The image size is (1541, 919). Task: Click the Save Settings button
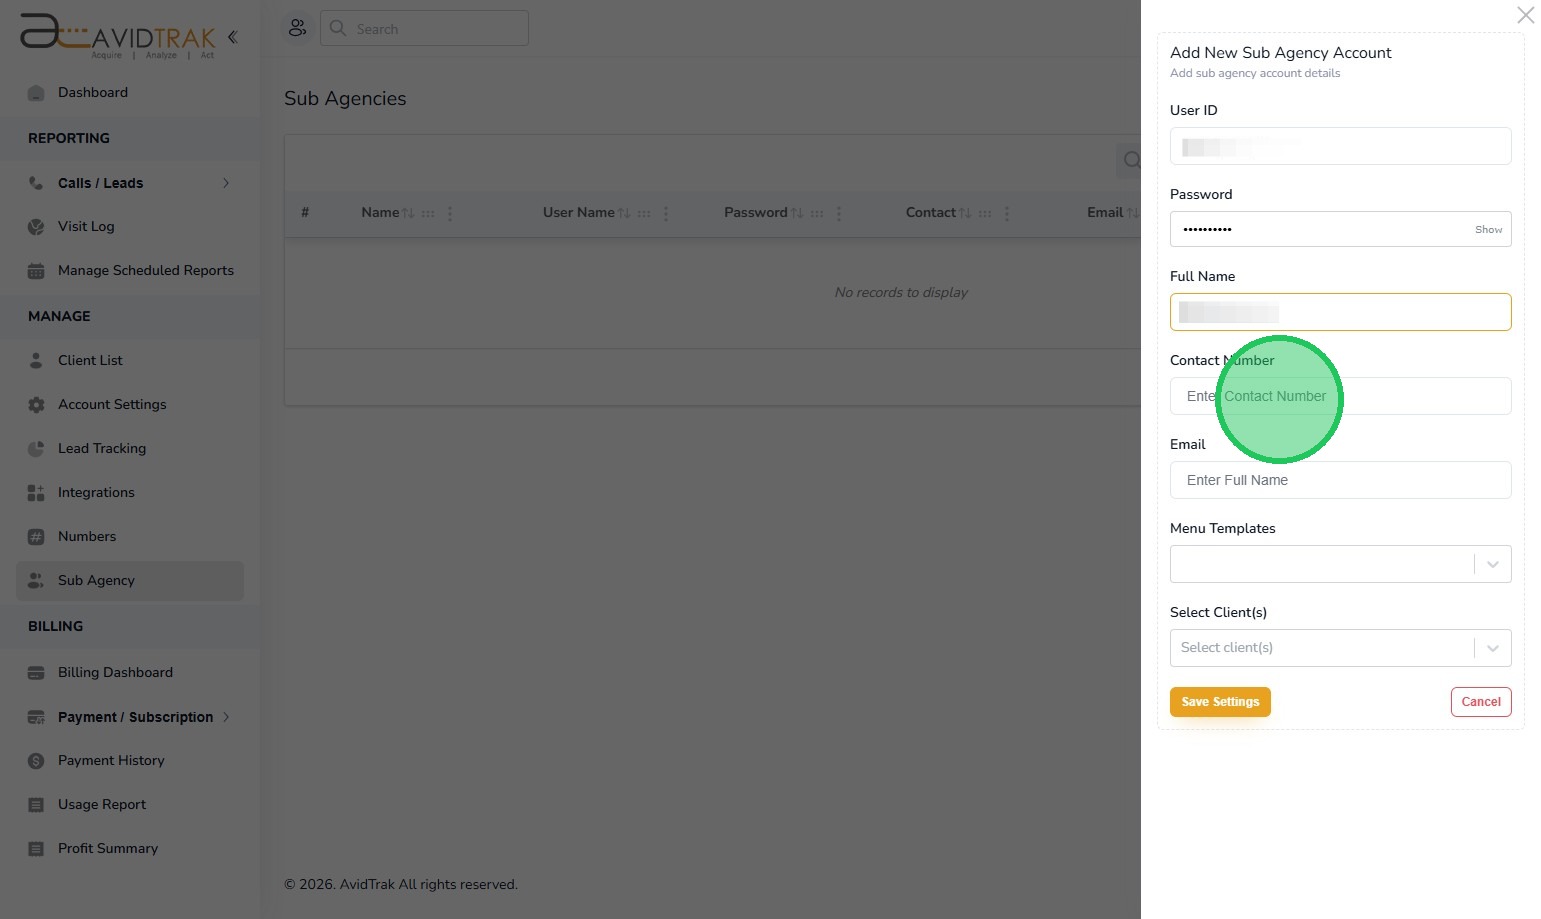click(x=1220, y=702)
